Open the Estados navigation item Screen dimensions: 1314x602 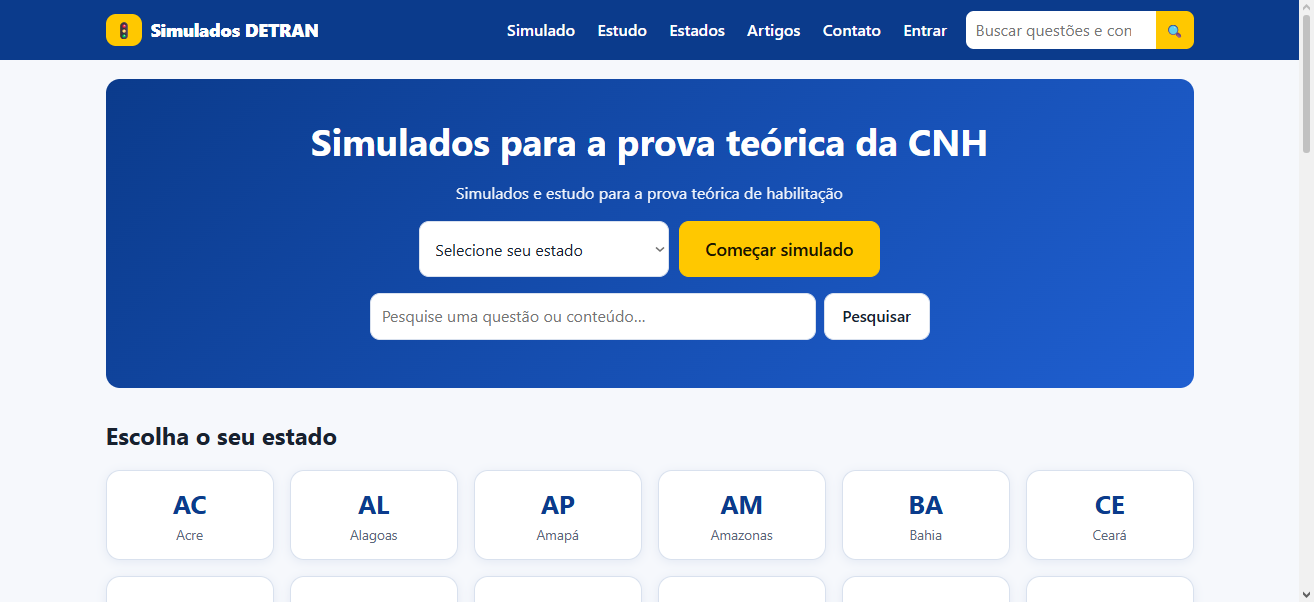(x=697, y=30)
